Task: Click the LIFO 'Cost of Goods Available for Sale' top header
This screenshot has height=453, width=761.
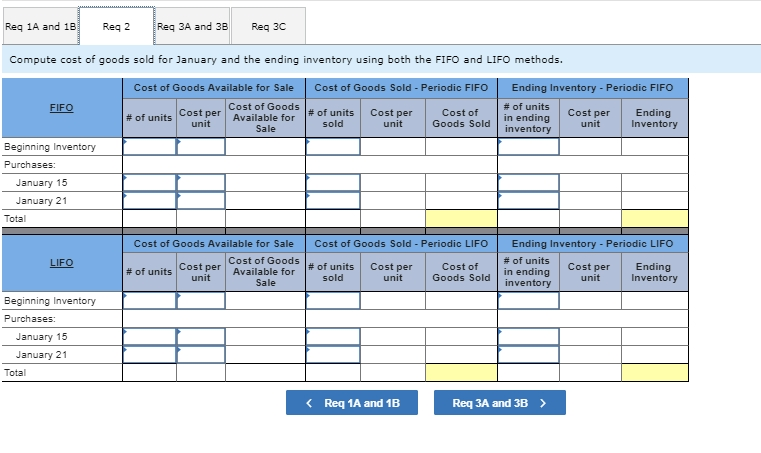Action: 214,244
